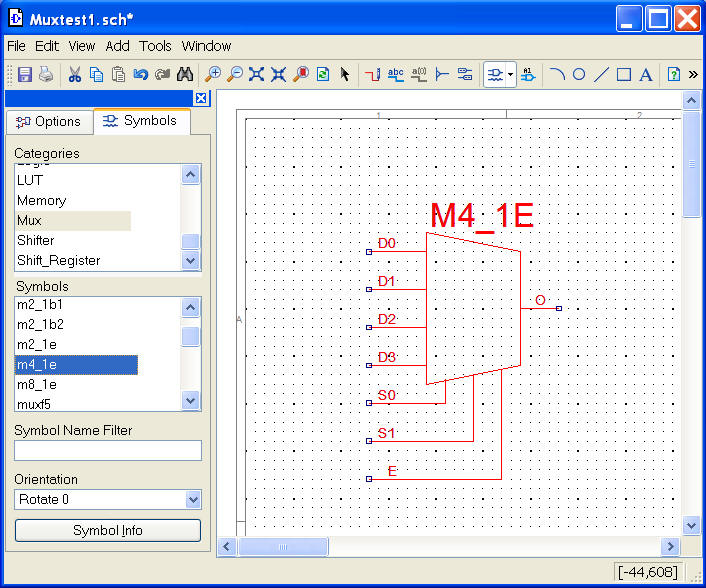Click the Symbol Info button
The image size is (706, 588).
coord(108,530)
